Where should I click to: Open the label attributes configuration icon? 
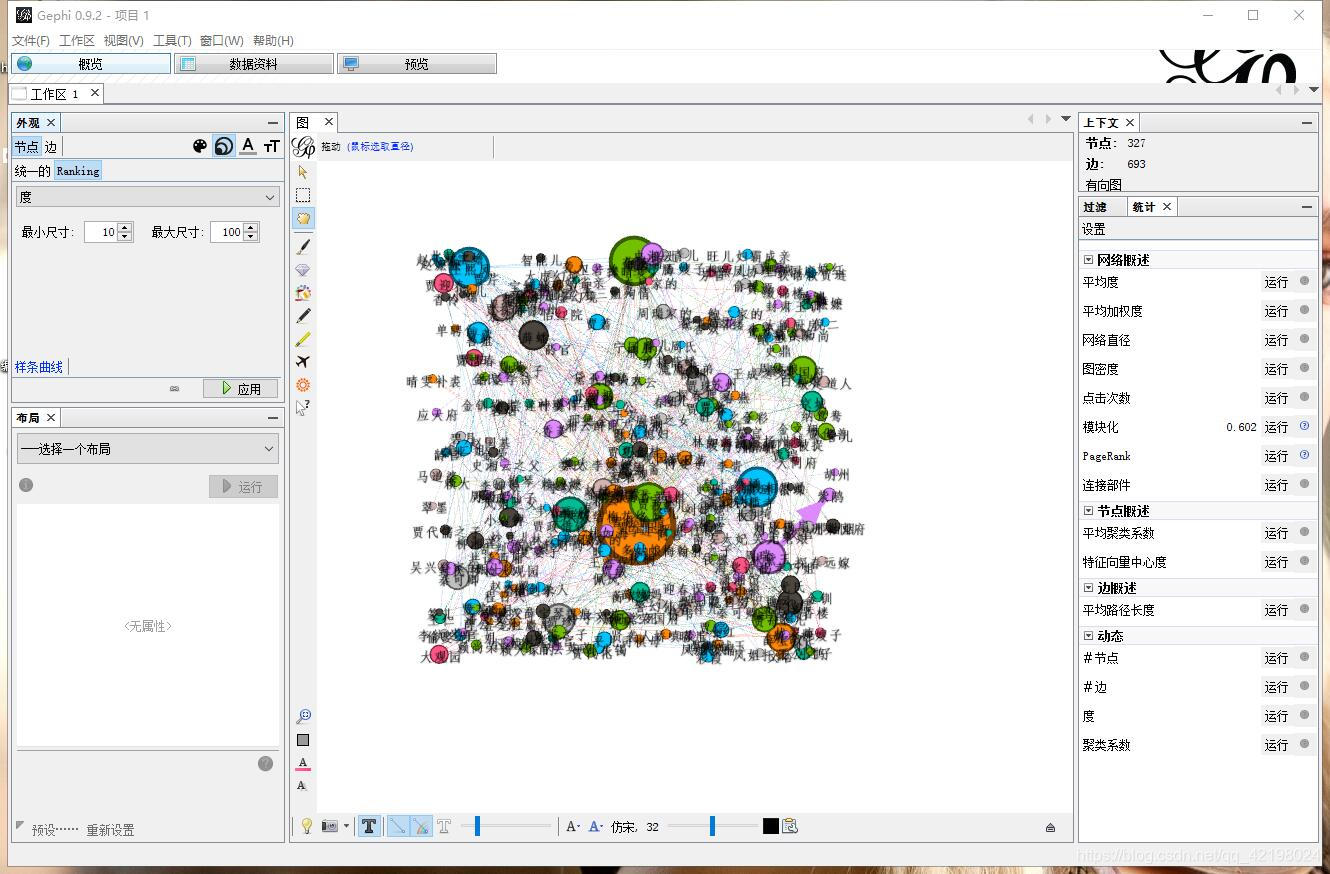(790, 826)
